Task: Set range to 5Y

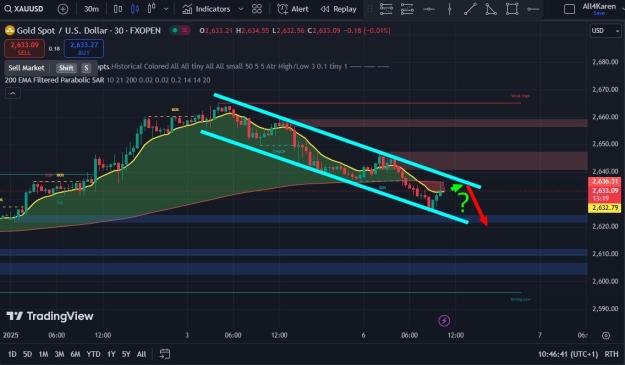Action: [126, 354]
